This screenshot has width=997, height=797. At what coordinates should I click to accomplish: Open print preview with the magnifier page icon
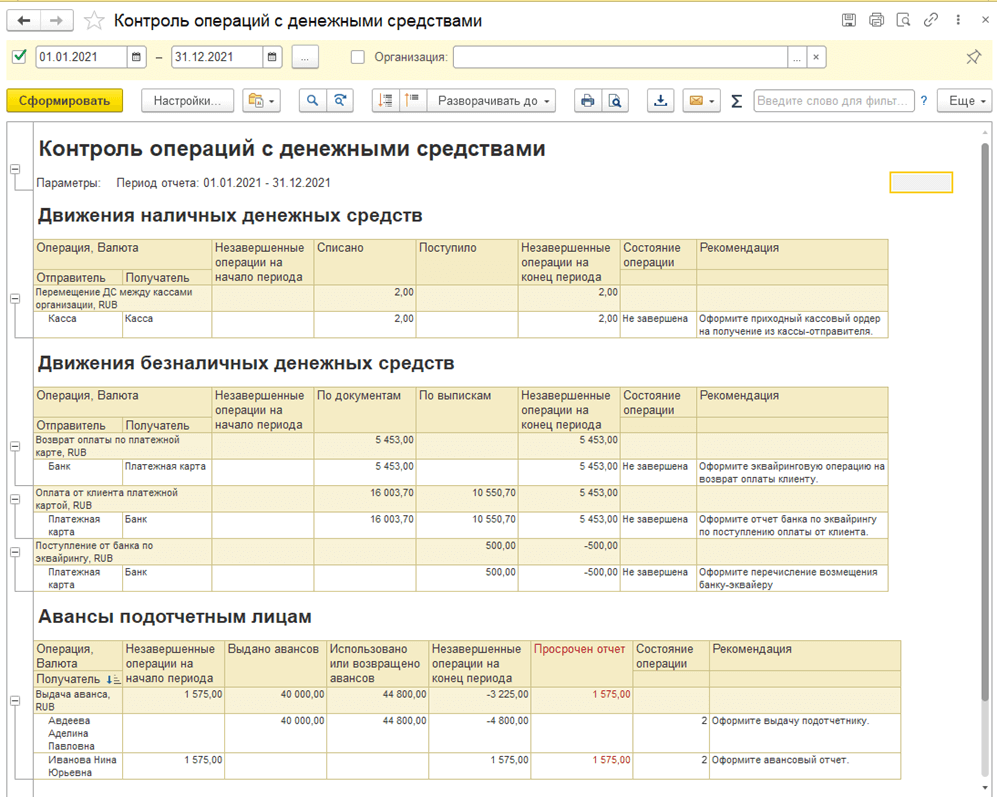pos(615,101)
